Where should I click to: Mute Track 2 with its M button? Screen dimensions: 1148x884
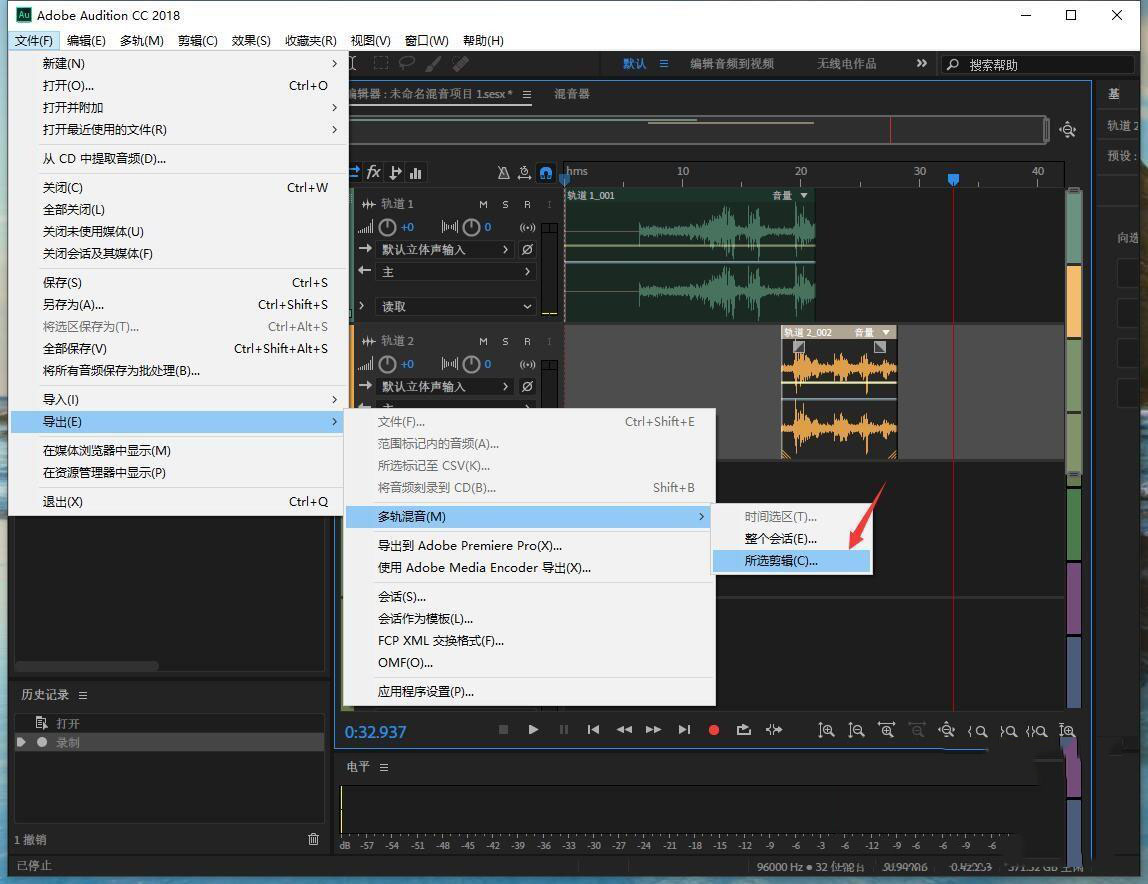483,341
